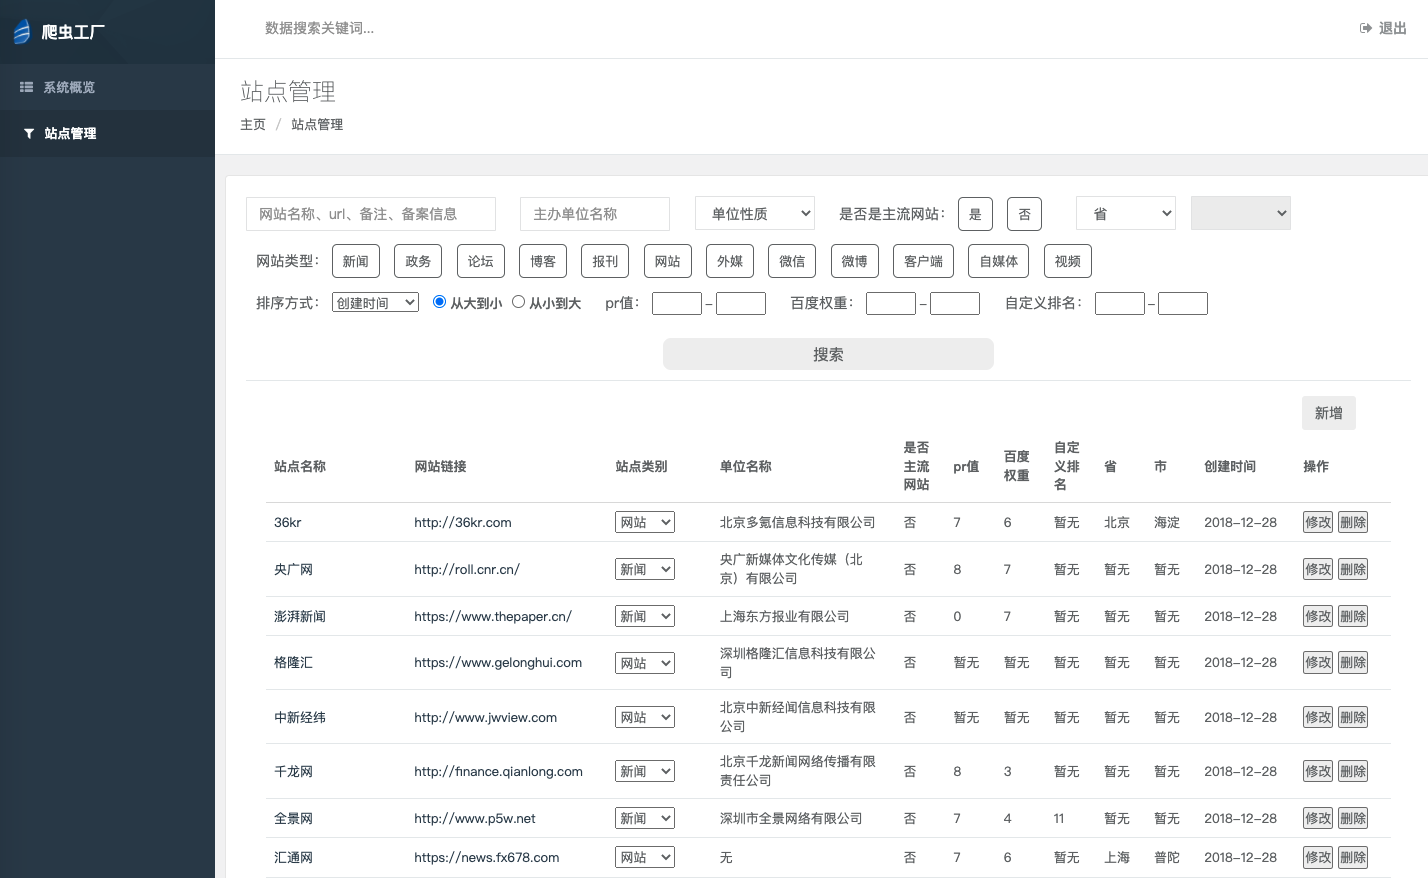Click the 爬虫工厂 logo icon
Screen dimensions: 1428x878
tap(22, 31)
